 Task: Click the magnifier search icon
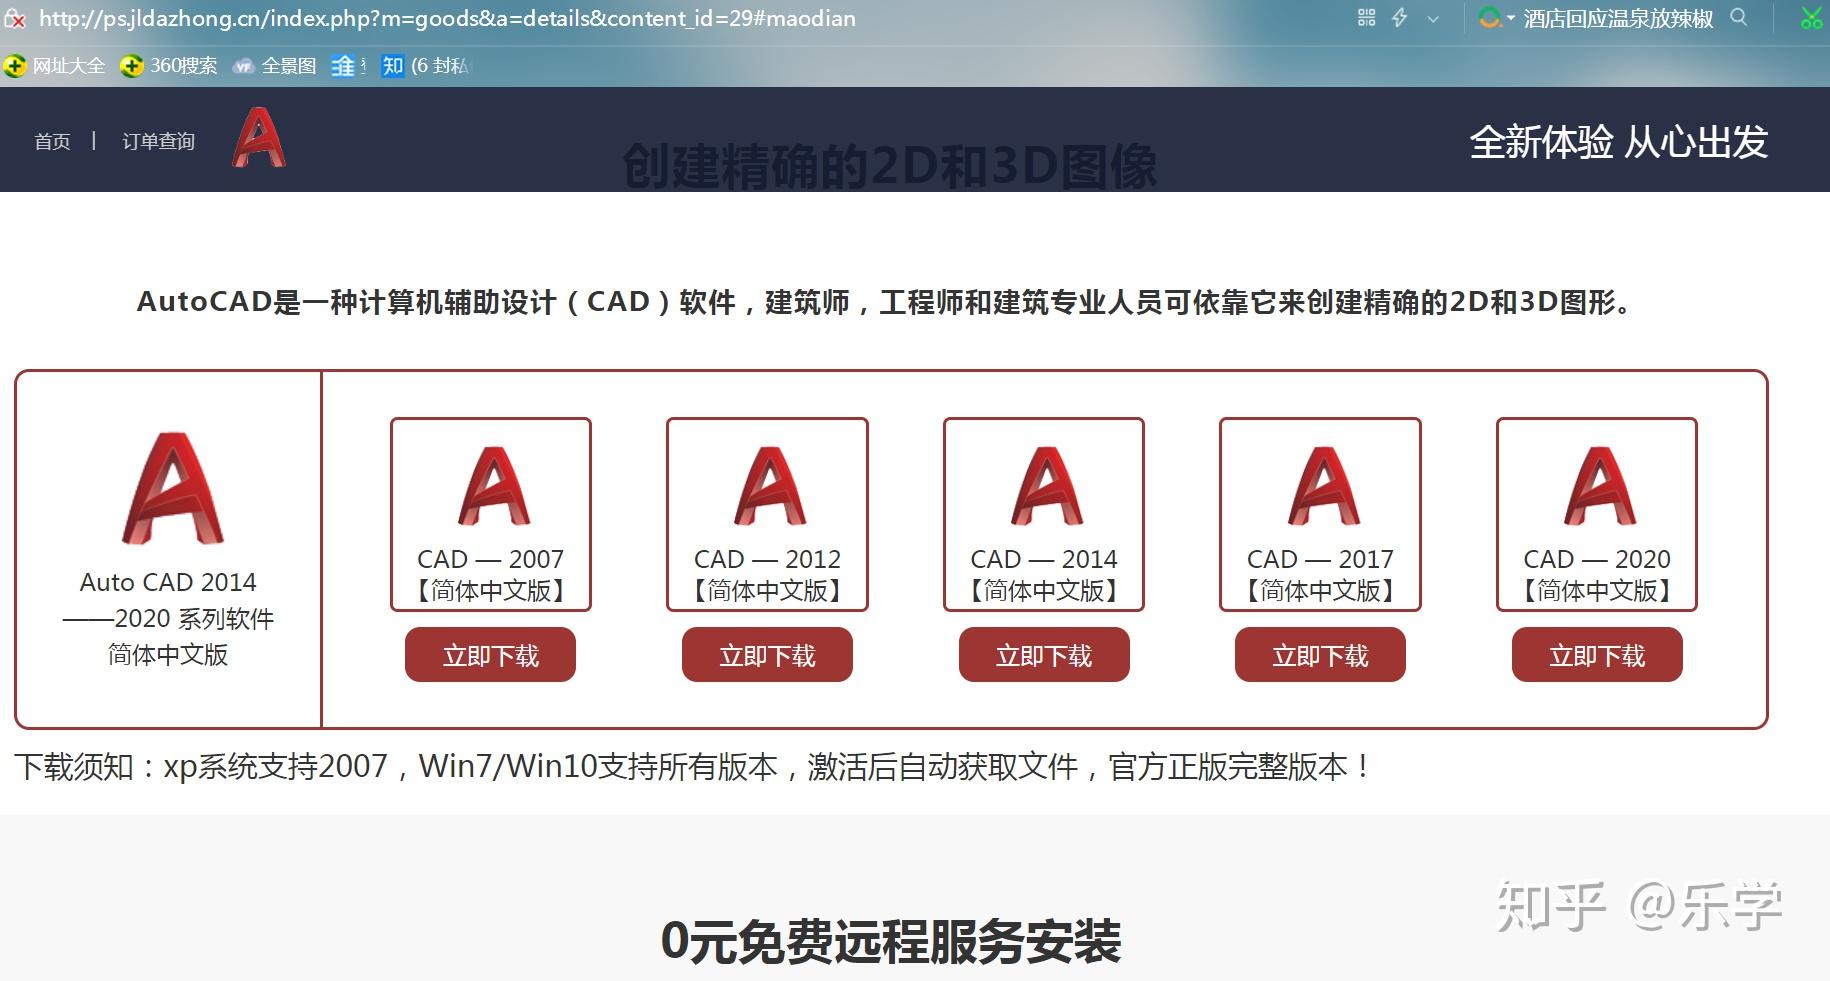1739,17
